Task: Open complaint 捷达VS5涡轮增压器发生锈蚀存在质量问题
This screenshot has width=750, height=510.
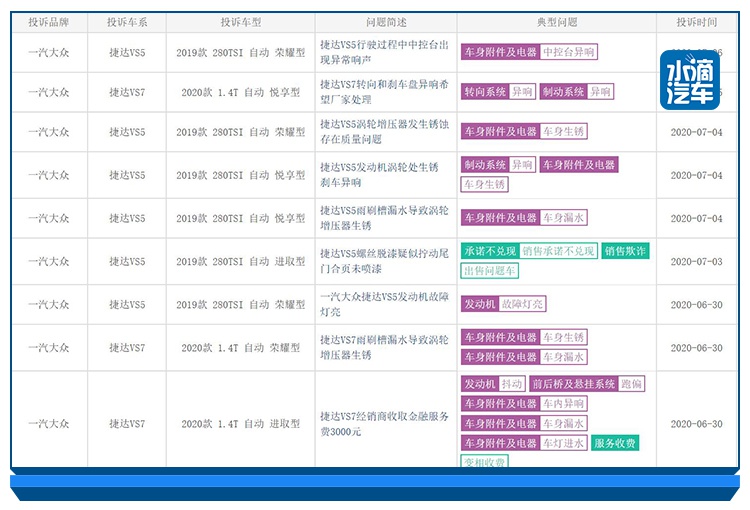Action: [x=385, y=132]
